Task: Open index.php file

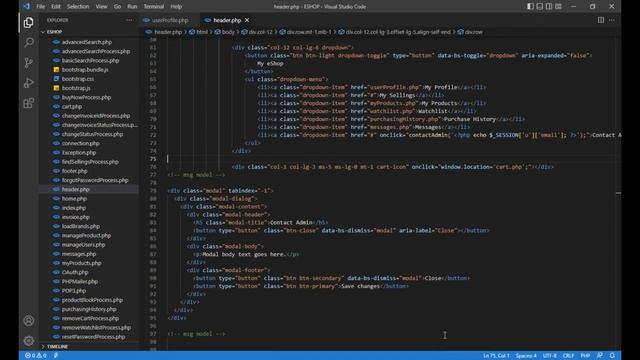Action: point(73,208)
